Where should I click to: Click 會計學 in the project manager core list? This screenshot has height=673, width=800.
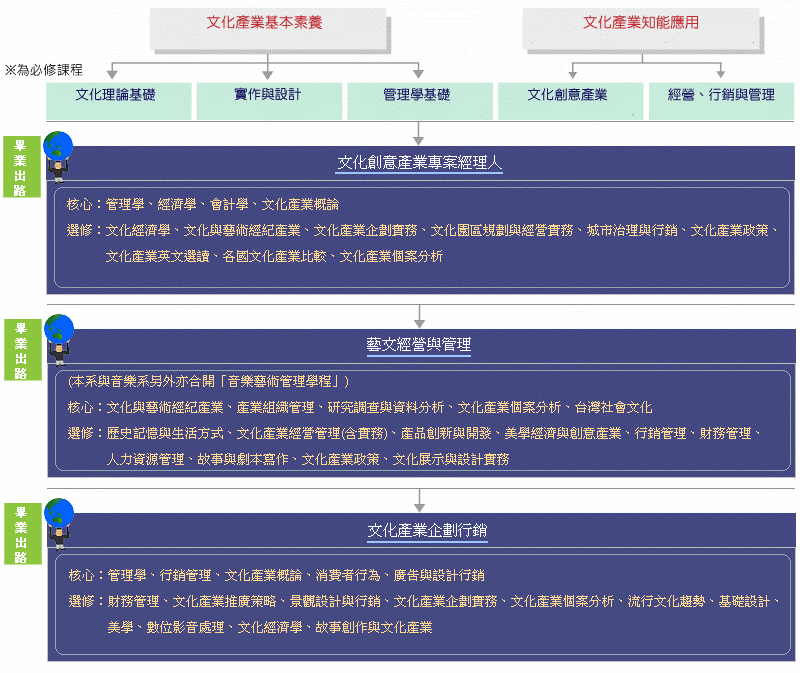pyautogui.click(x=229, y=205)
